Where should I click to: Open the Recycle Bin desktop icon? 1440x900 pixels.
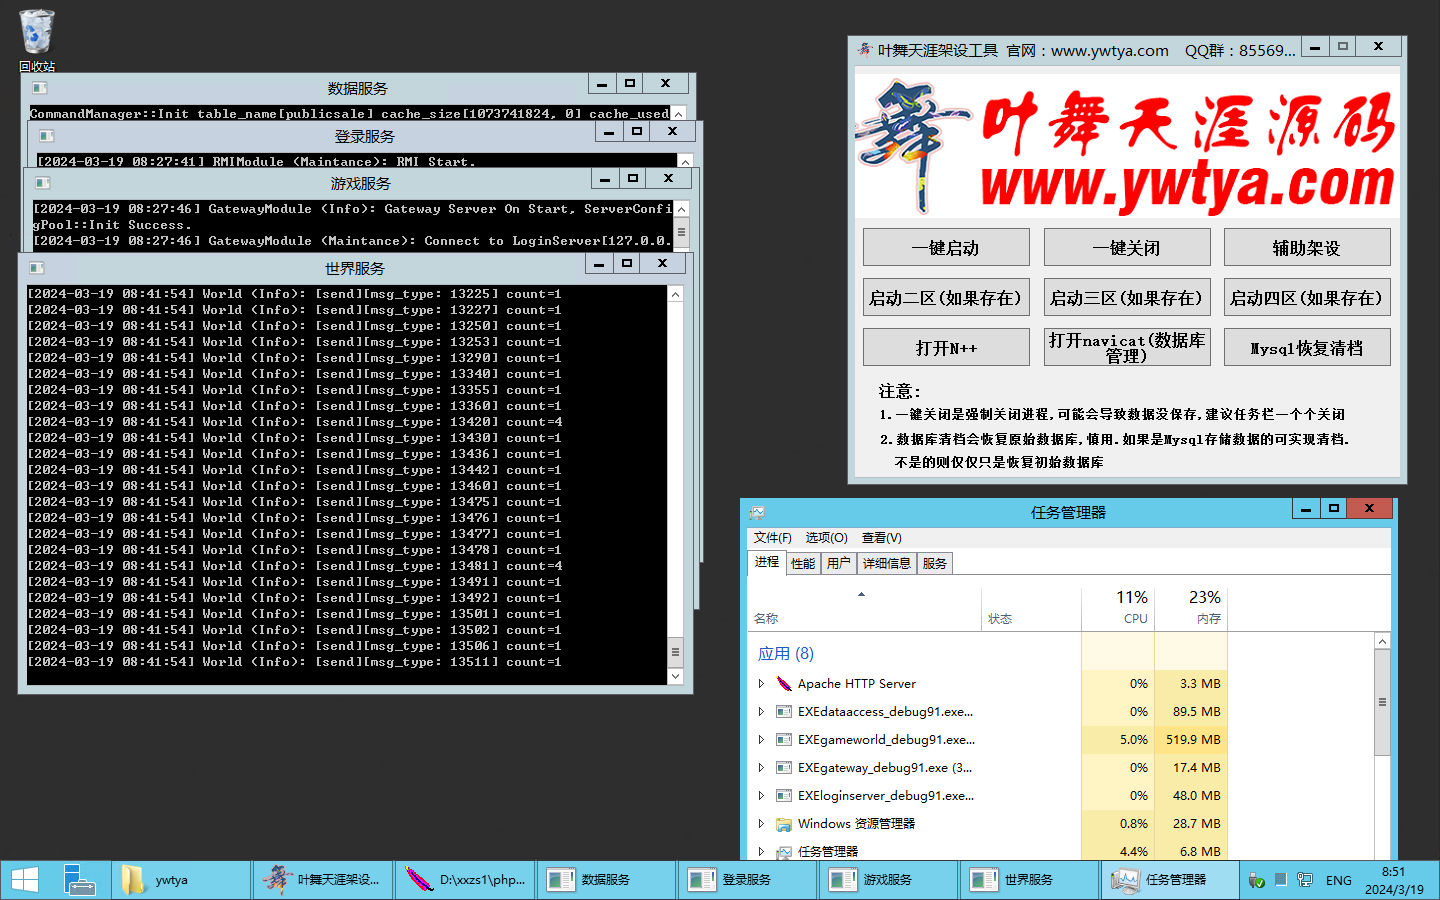point(36,40)
